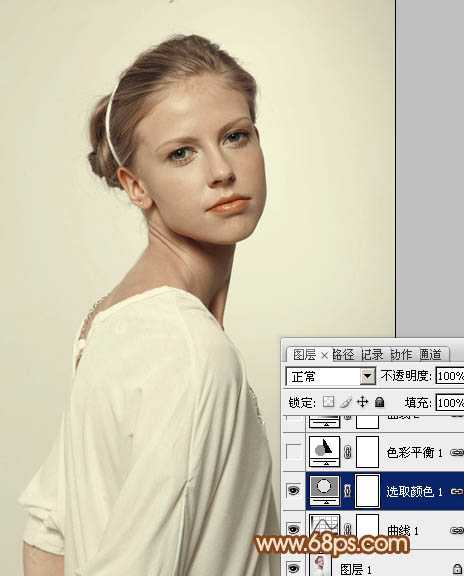The image size is (464, 576).
Task: Hide the 选取颜色 1 layer via eye
Action: pos(293,490)
